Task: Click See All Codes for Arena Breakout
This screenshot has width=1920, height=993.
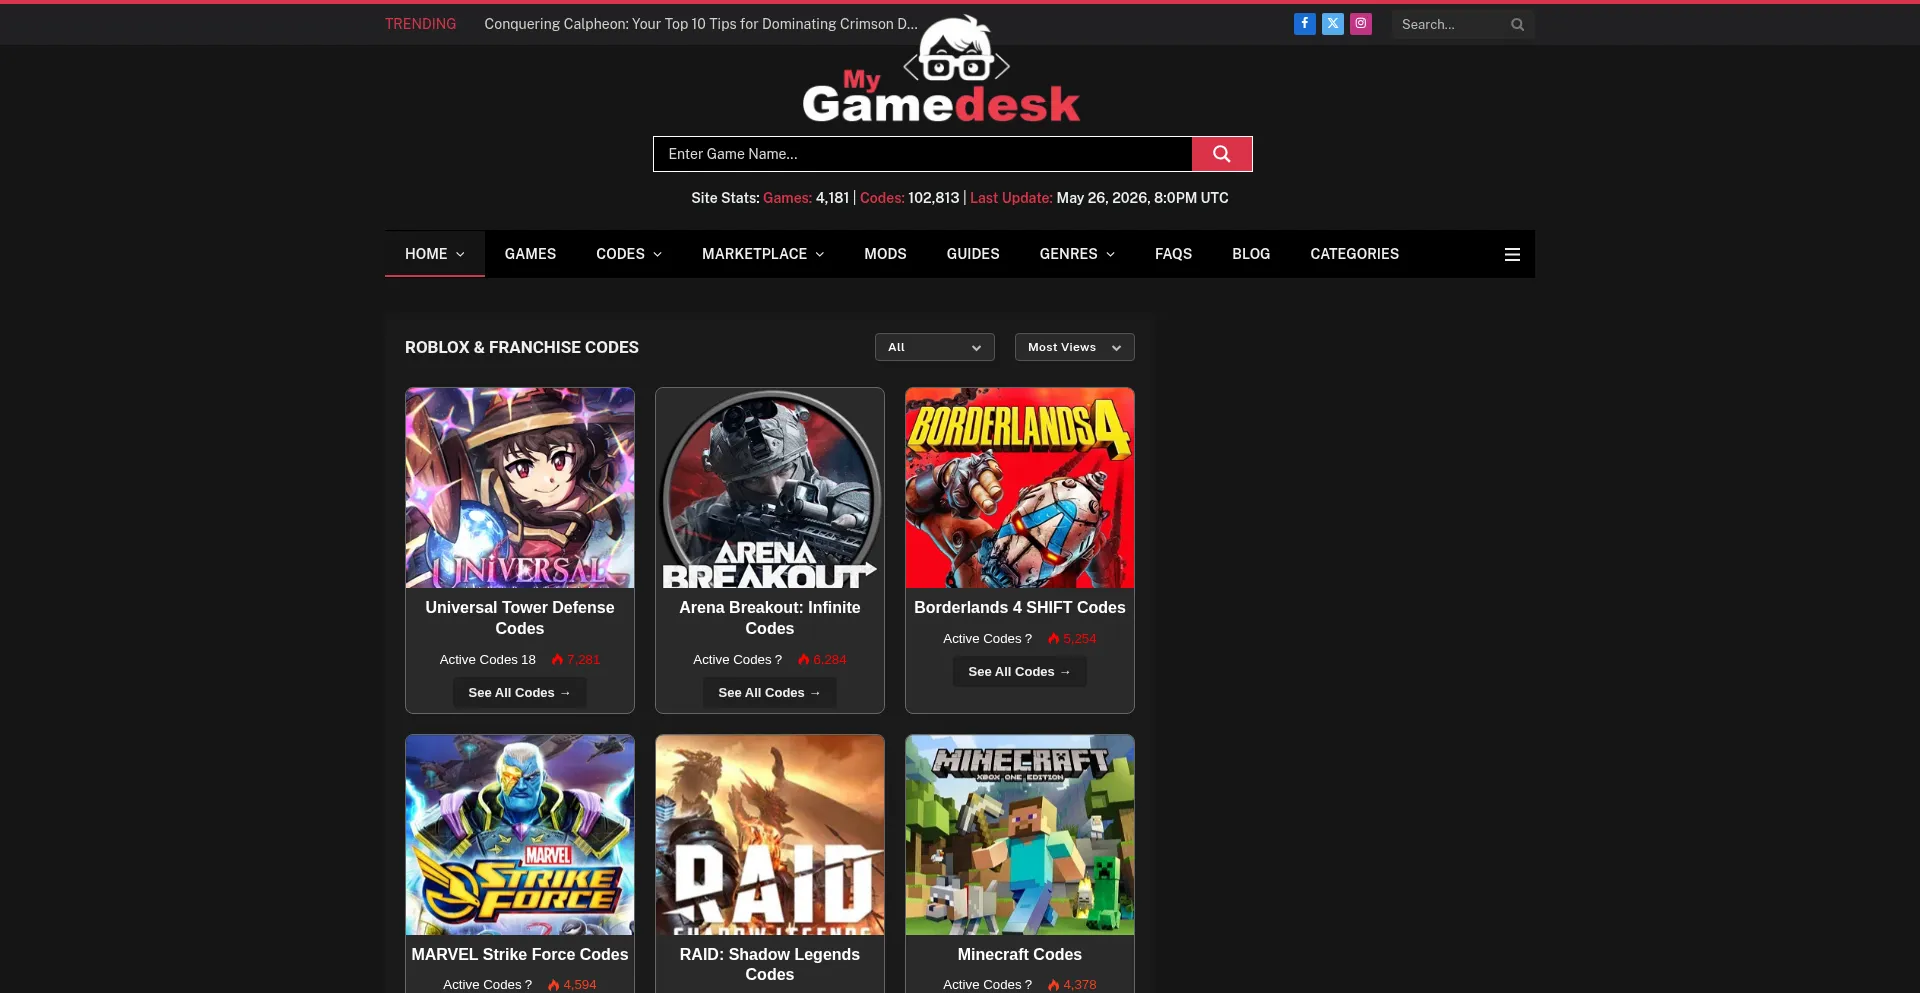Action: coord(769,693)
